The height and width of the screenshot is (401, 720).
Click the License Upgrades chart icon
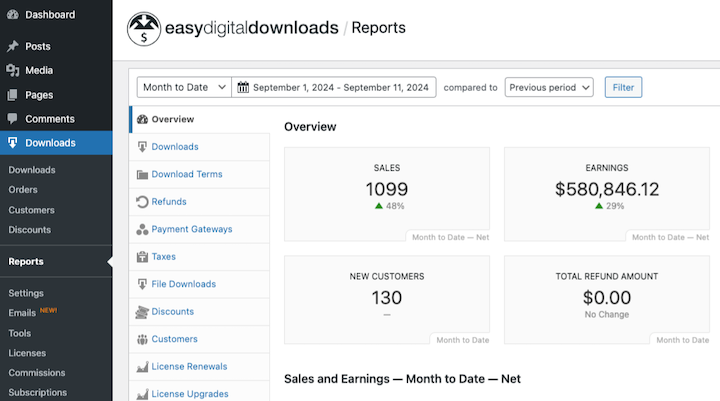pyautogui.click(x=142, y=394)
